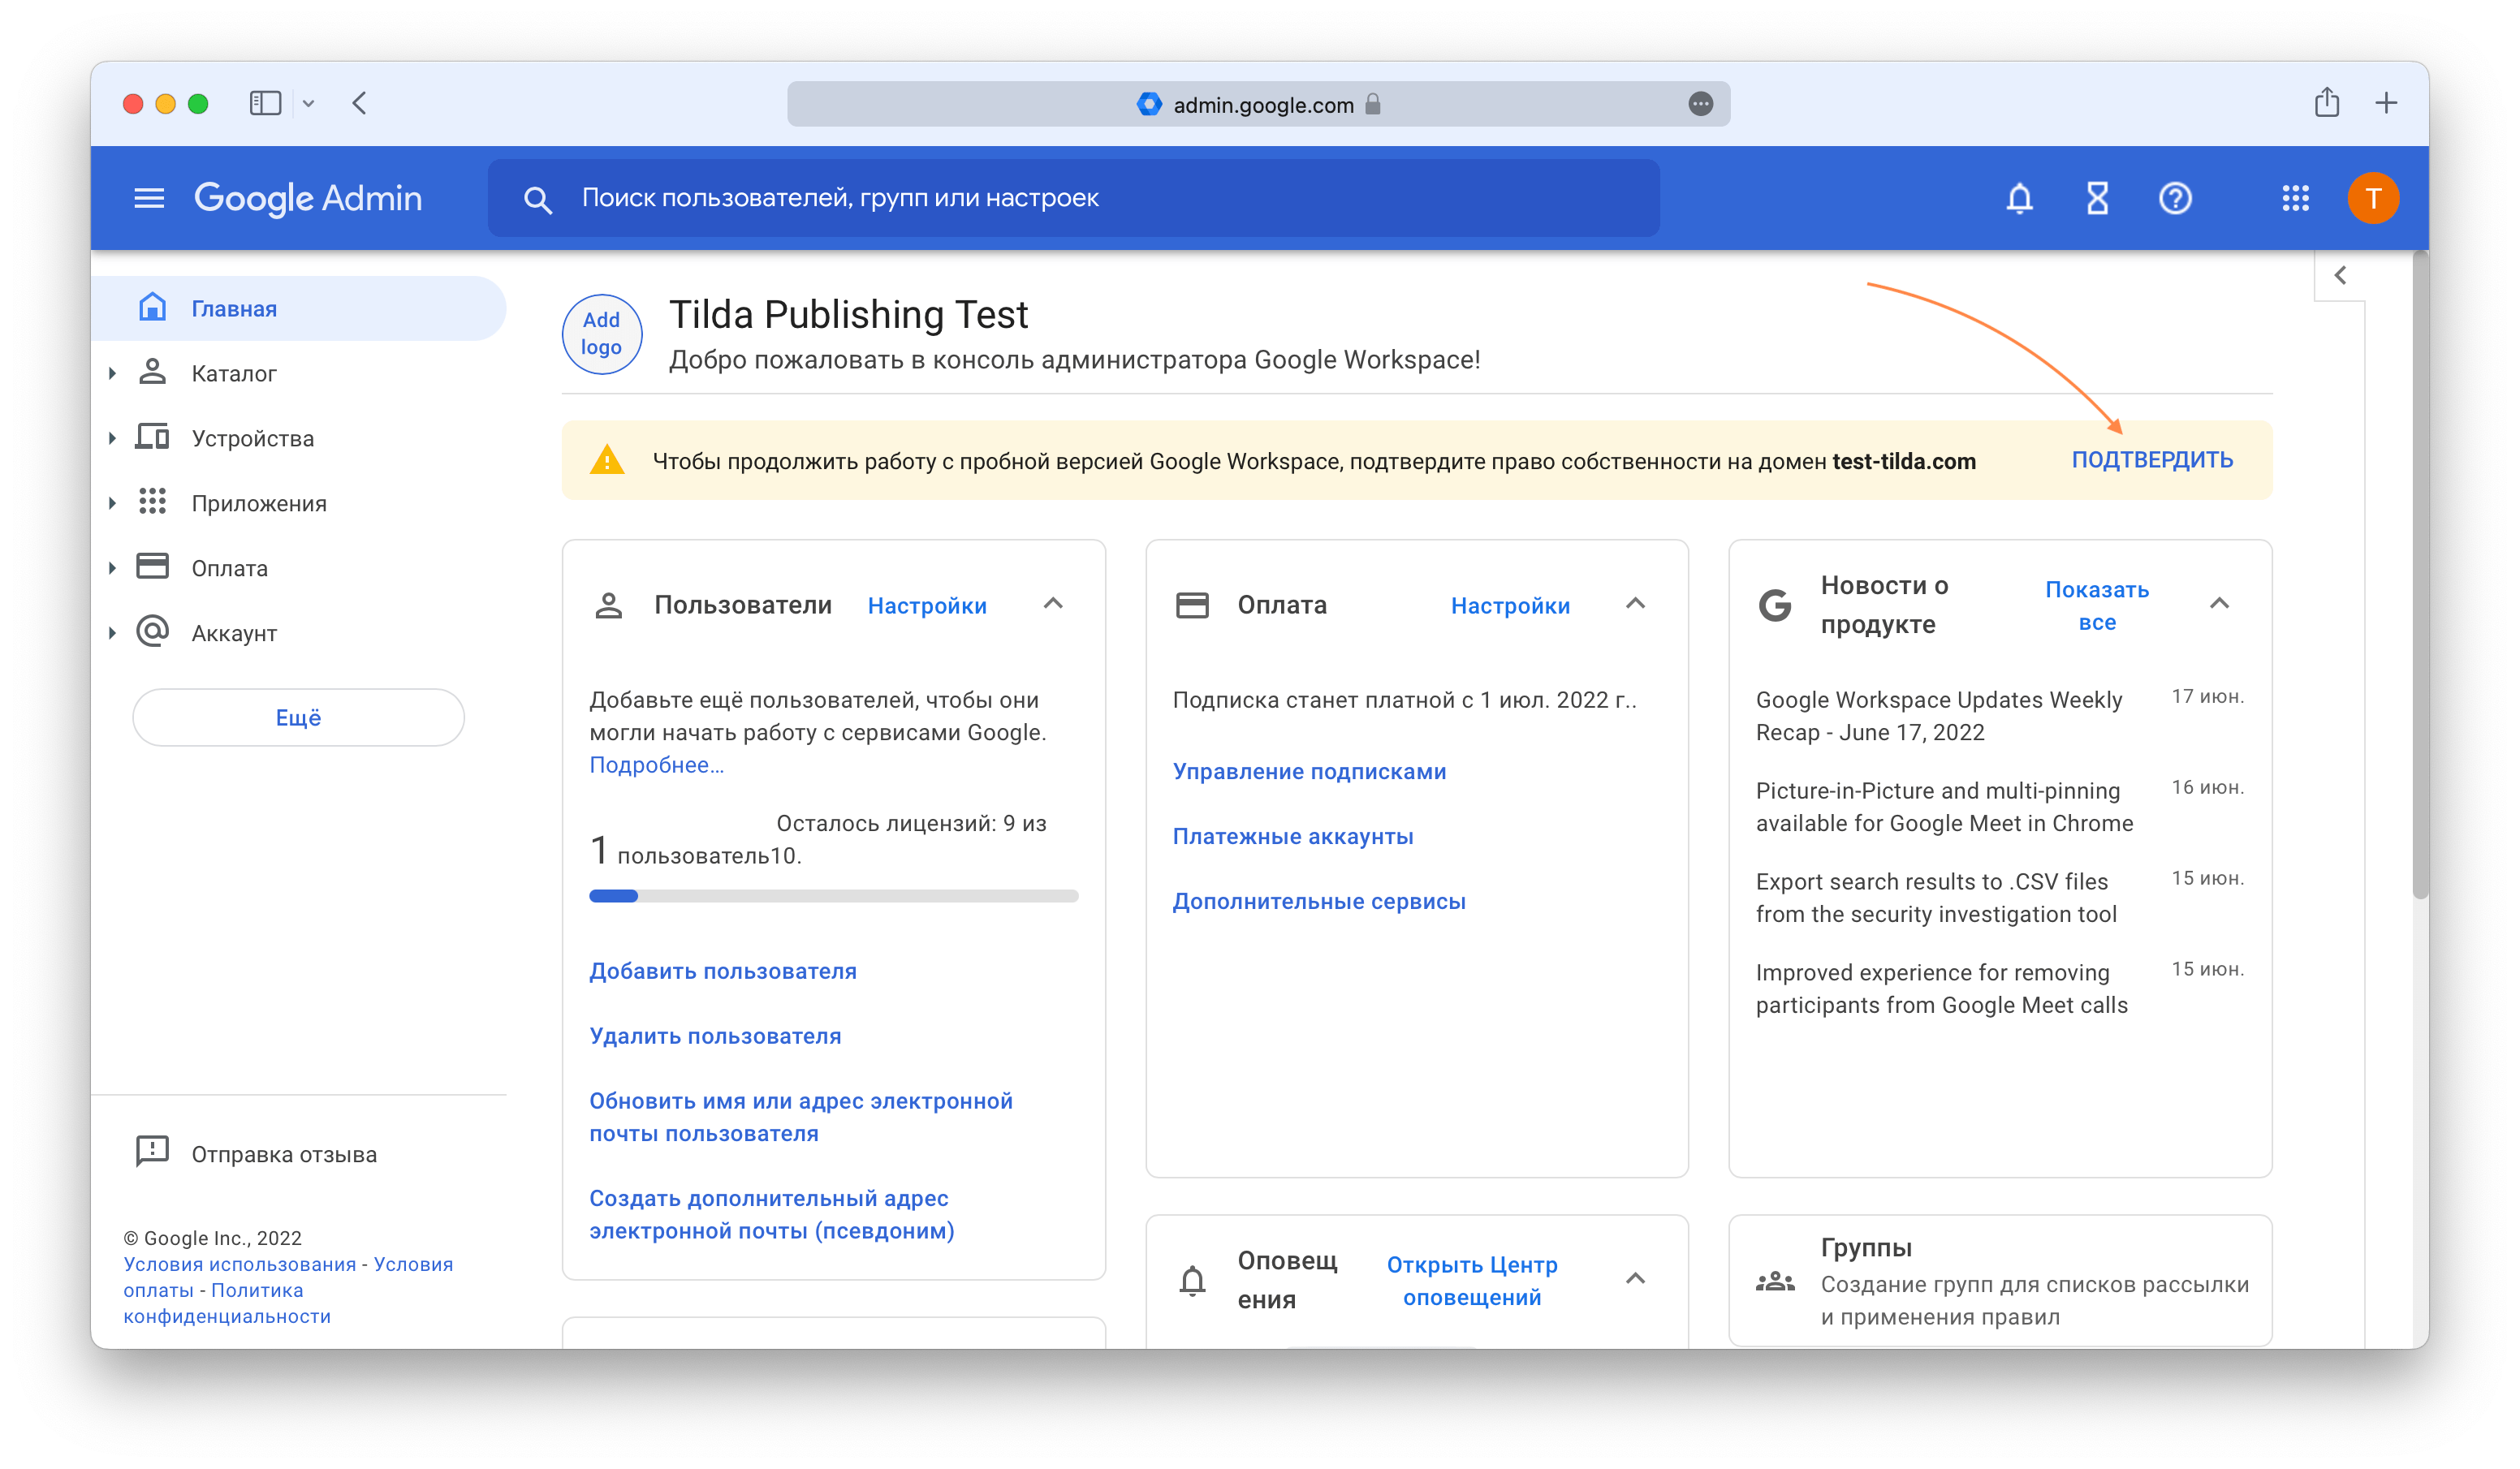Select Главная in the sidebar
2520x1469 pixels.
click(x=298, y=308)
